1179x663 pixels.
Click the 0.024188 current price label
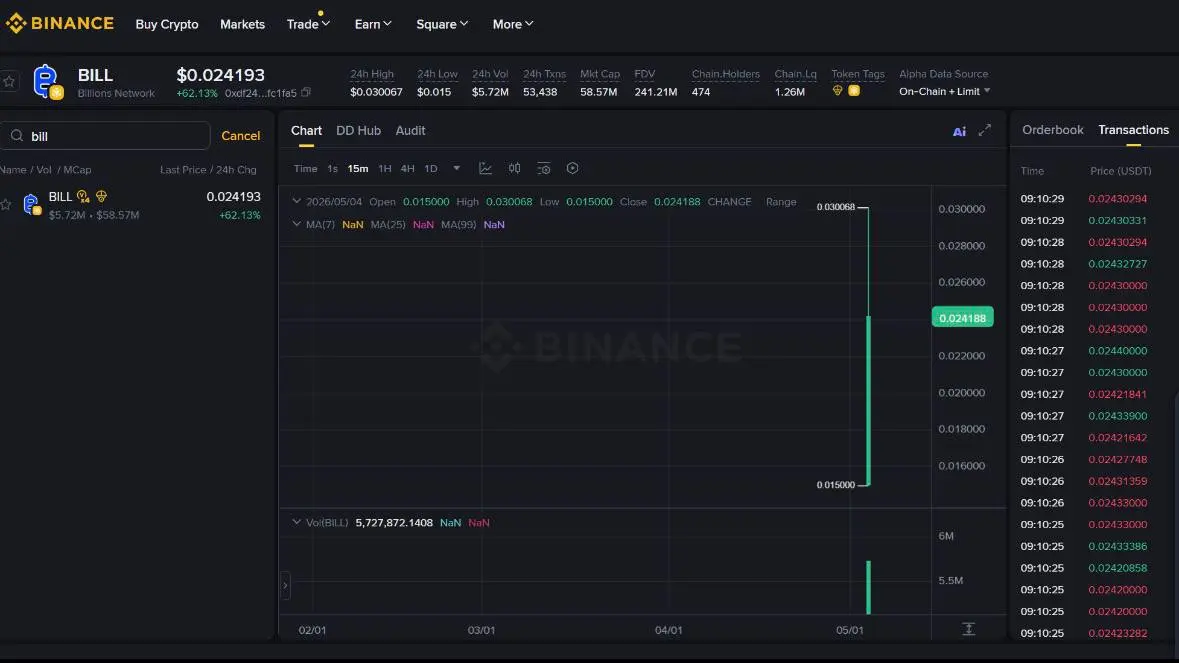point(962,317)
